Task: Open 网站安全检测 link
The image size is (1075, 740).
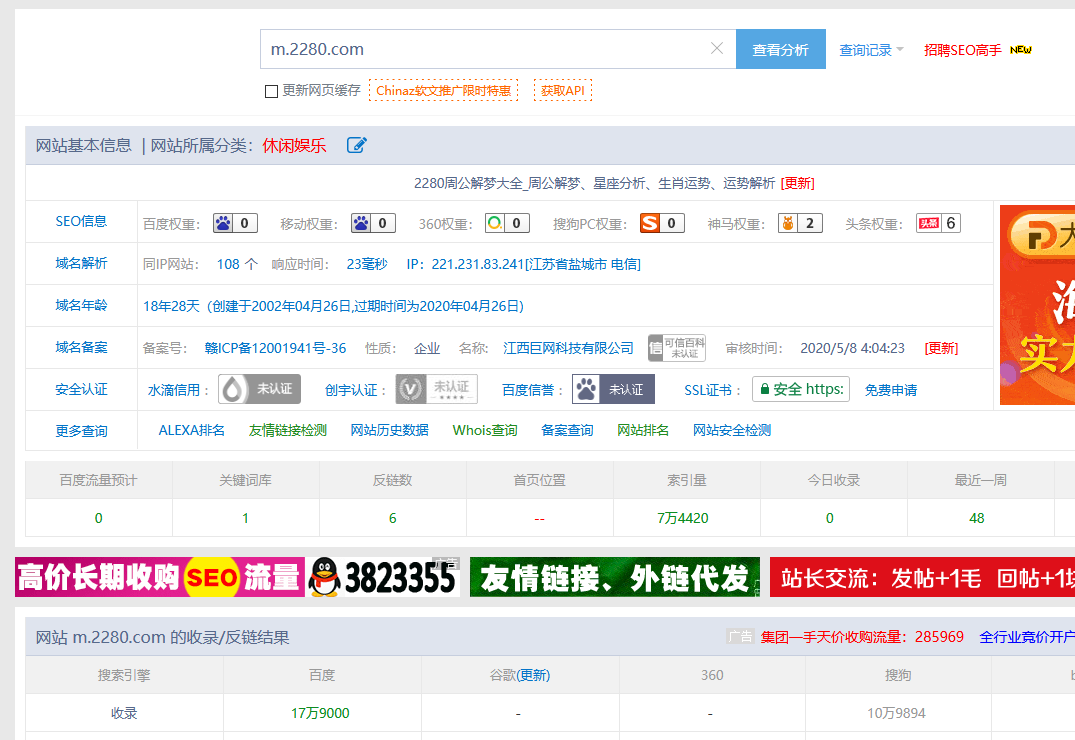Action: point(732,430)
